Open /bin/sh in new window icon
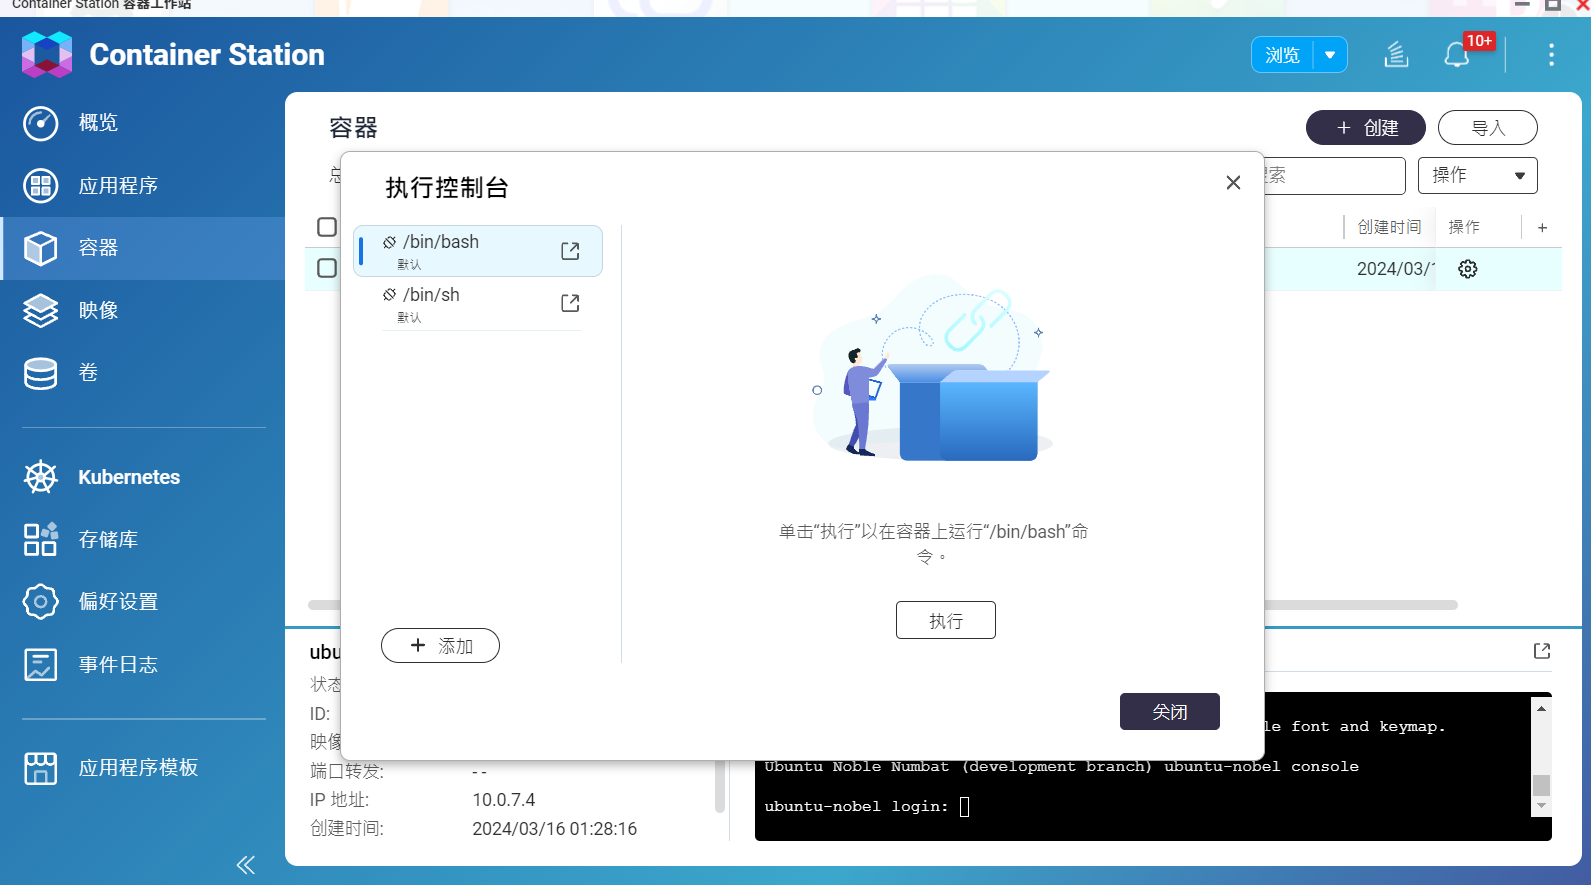This screenshot has width=1591, height=885. [x=570, y=303]
